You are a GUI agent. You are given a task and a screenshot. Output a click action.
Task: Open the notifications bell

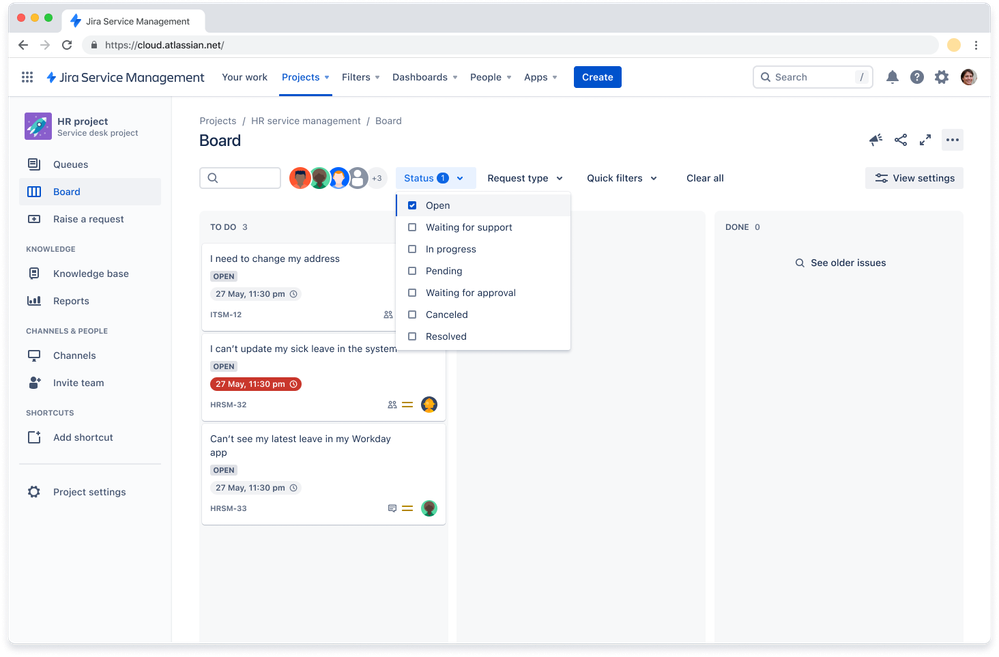pos(892,77)
